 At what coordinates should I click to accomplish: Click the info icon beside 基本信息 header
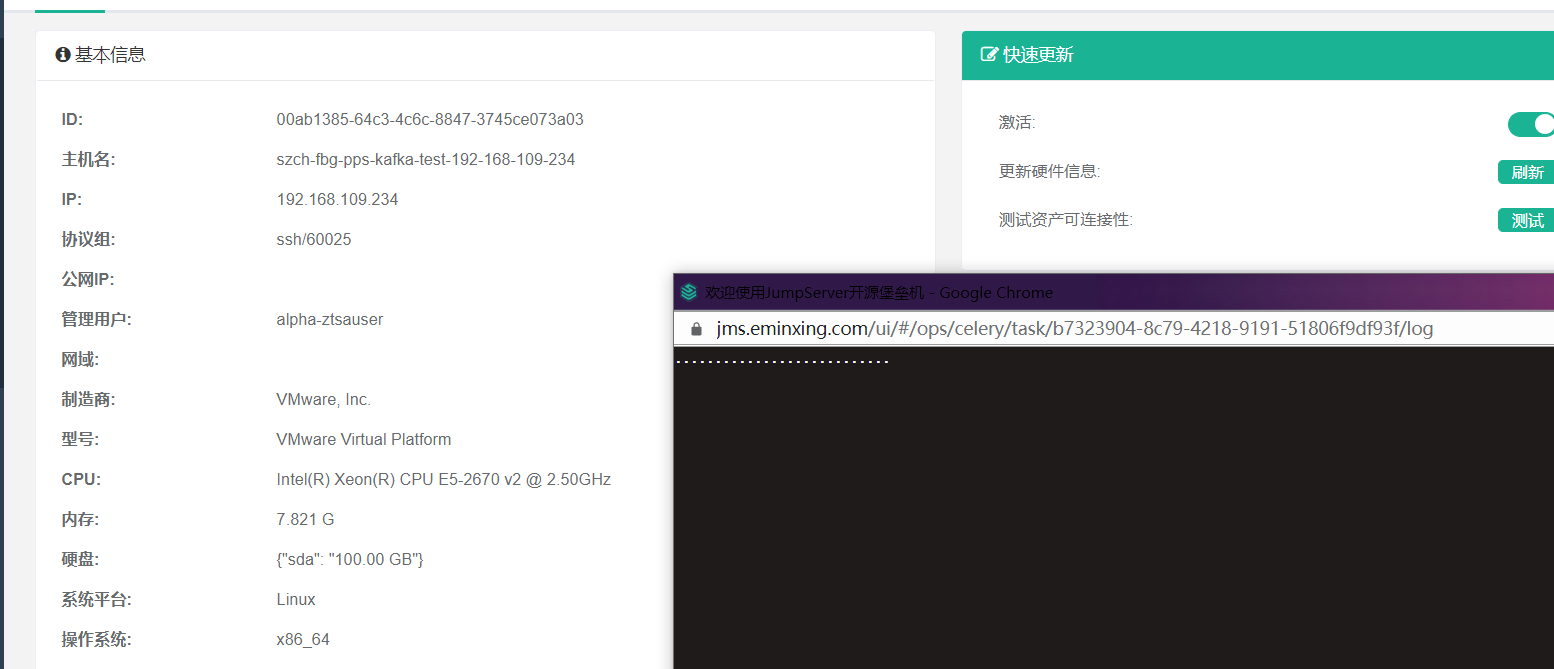(63, 54)
